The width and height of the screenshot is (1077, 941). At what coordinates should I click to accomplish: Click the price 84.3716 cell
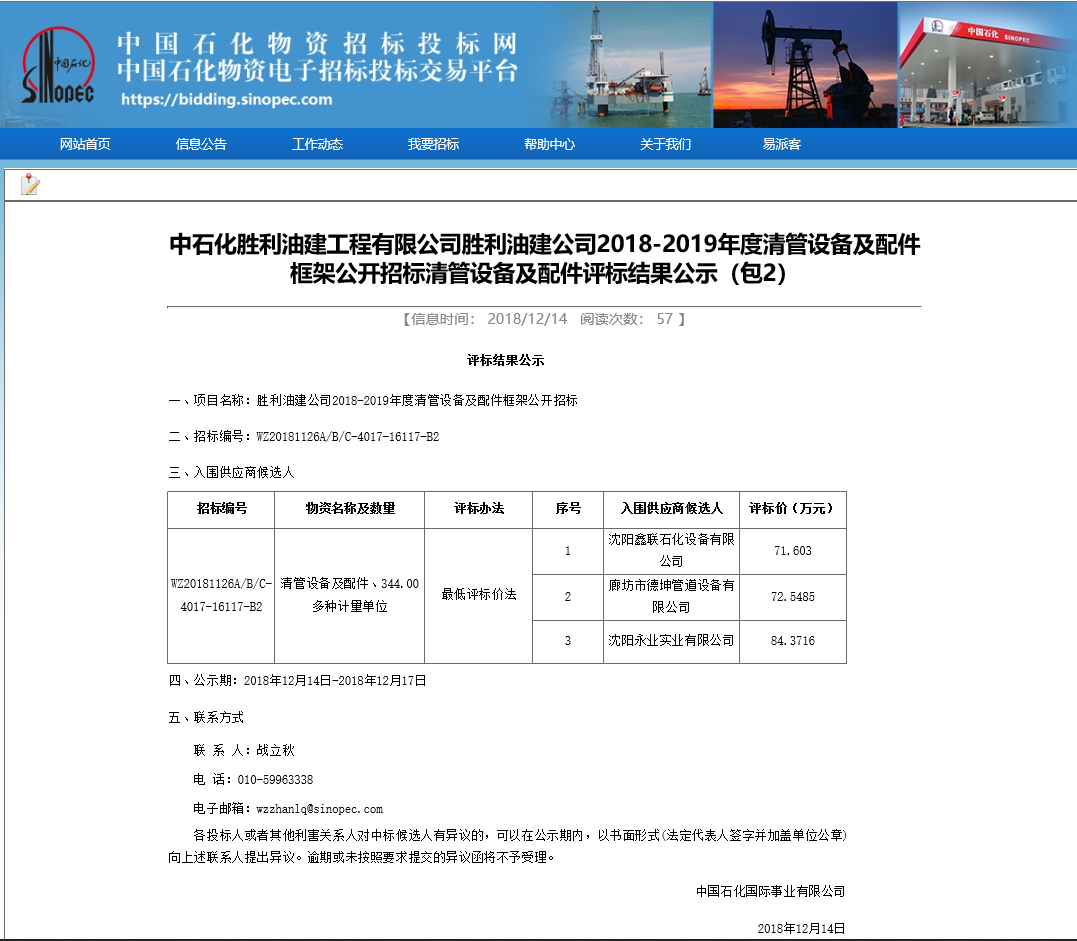click(793, 642)
